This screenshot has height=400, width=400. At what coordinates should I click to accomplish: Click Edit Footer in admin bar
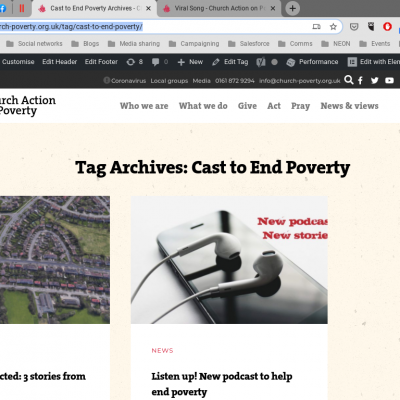point(101,62)
